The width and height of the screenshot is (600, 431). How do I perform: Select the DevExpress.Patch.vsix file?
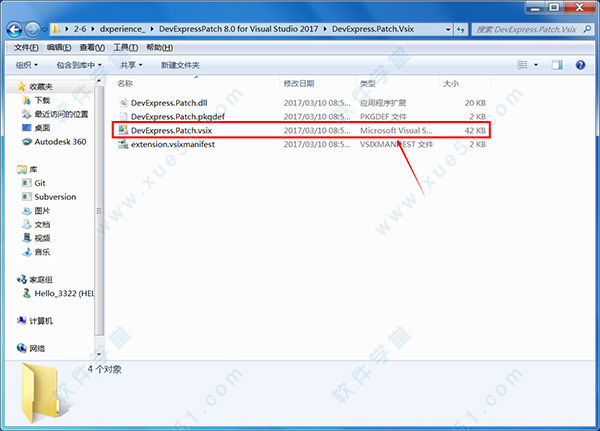click(x=171, y=130)
